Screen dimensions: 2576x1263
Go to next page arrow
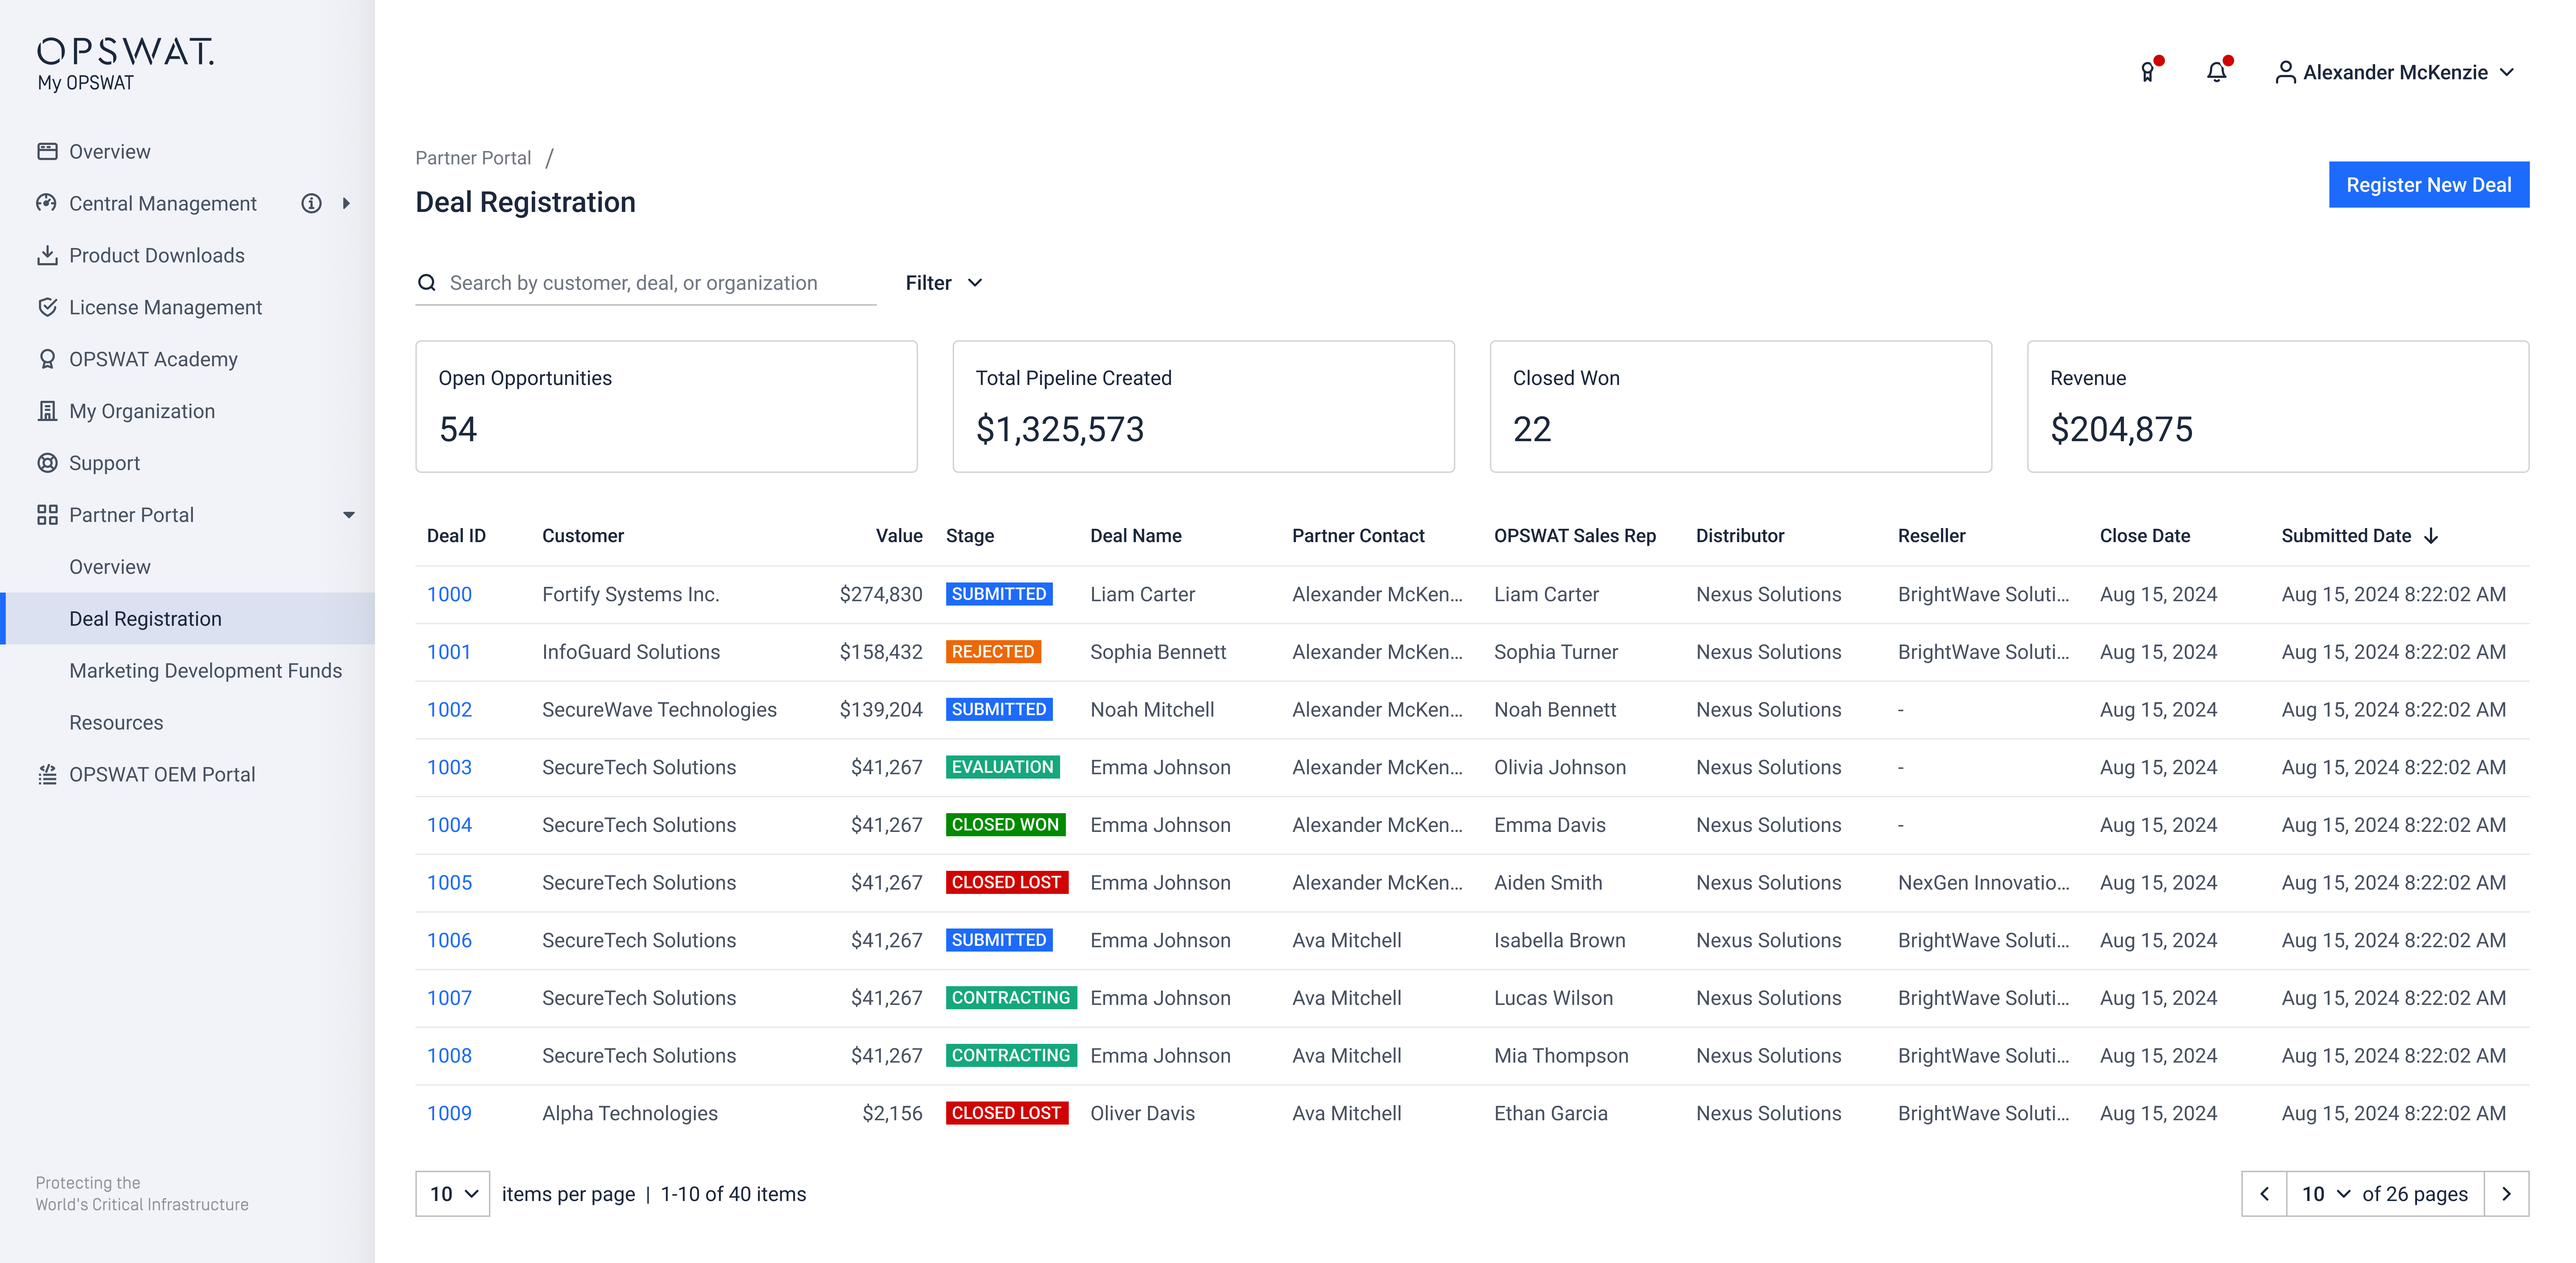2506,1194
